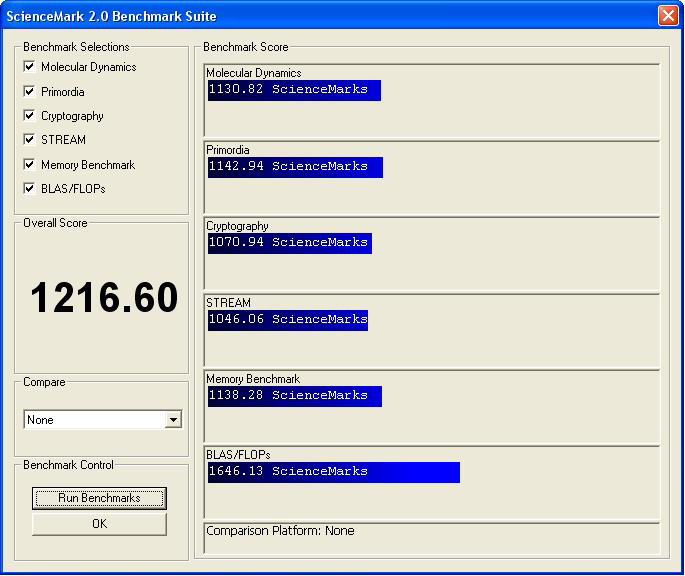This screenshot has height=576, width=685.
Task: Click the Comparison Platform: None text
Action: click(280, 531)
